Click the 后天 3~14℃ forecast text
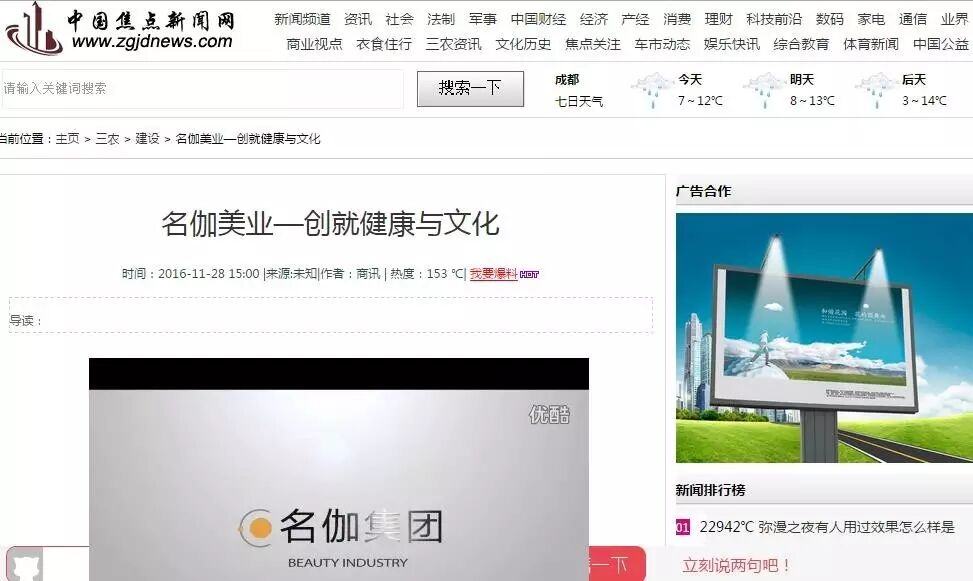Image resolution: width=973 pixels, height=581 pixels. pyautogui.click(x=924, y=91)
